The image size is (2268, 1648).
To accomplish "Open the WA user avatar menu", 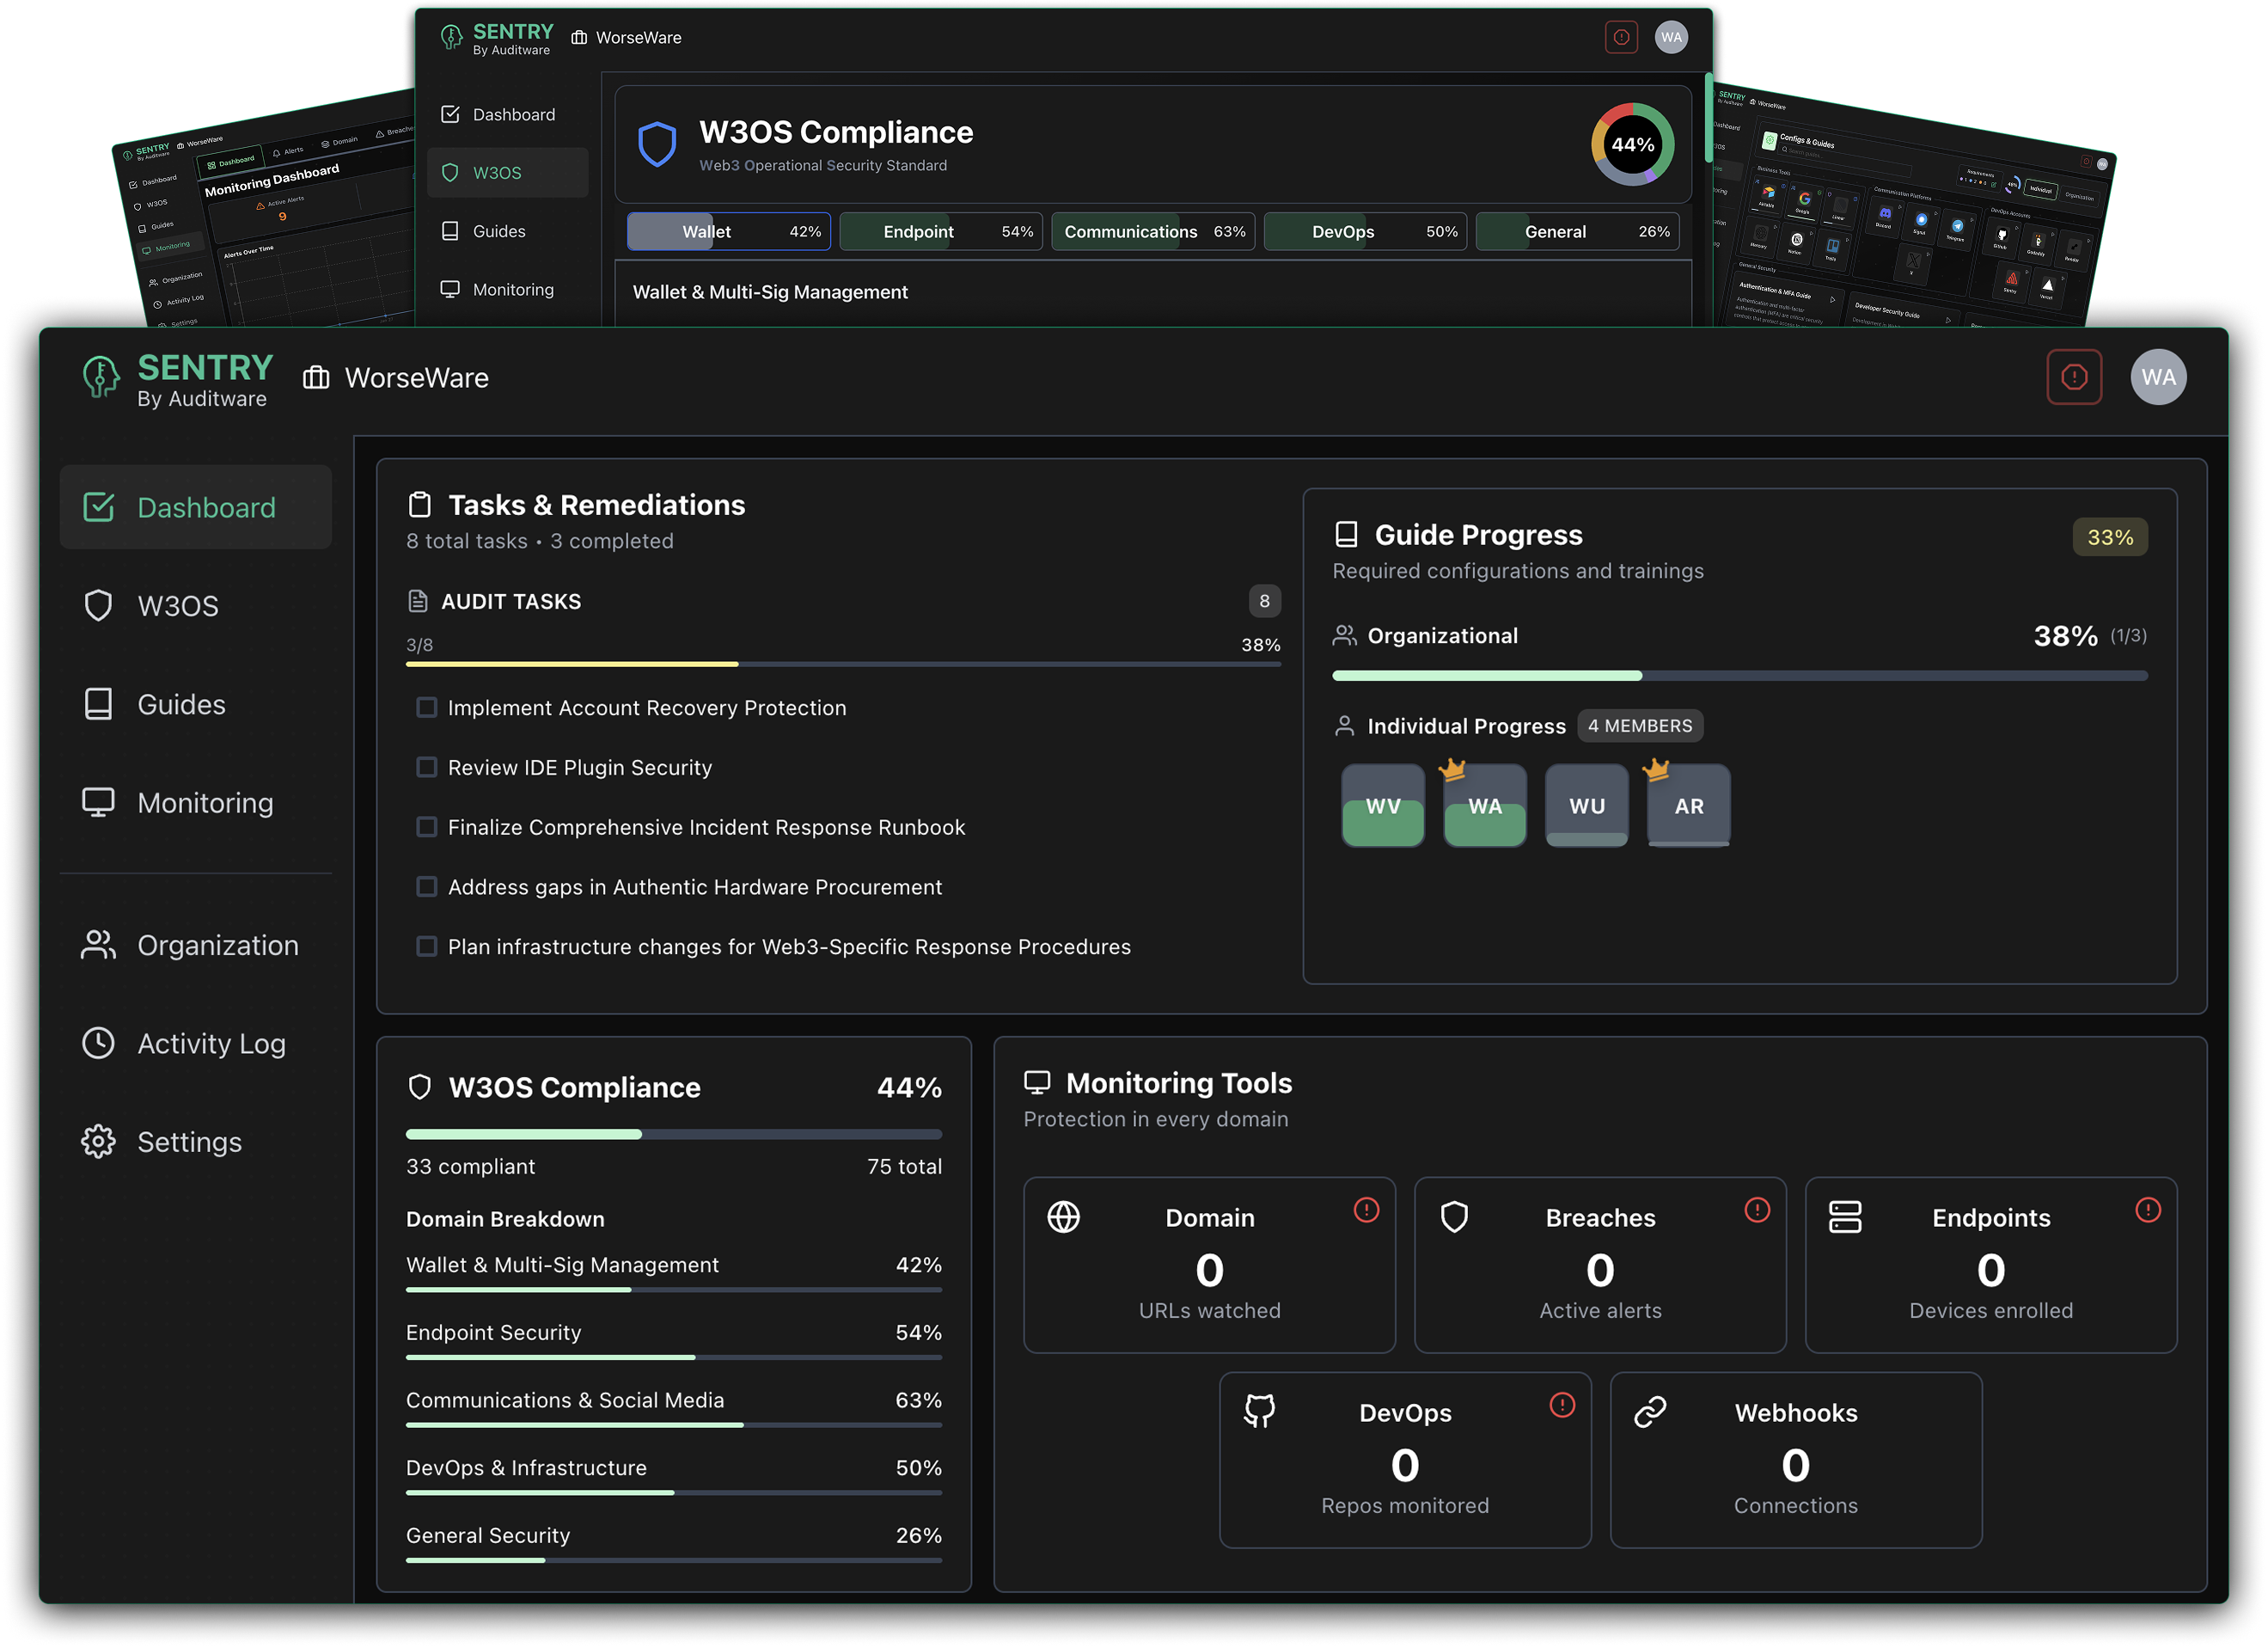I will pyautogui.click(x=2159, y=377).
